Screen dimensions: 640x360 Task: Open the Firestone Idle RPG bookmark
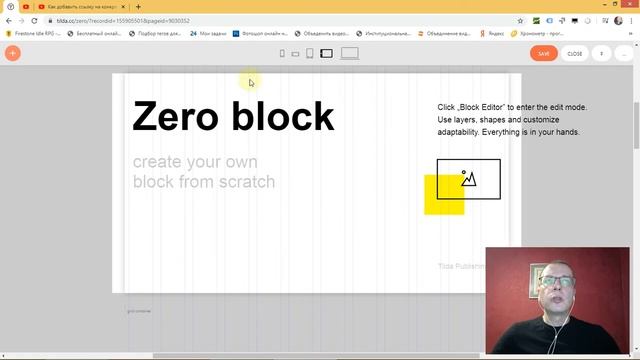(x=33, y=33)
